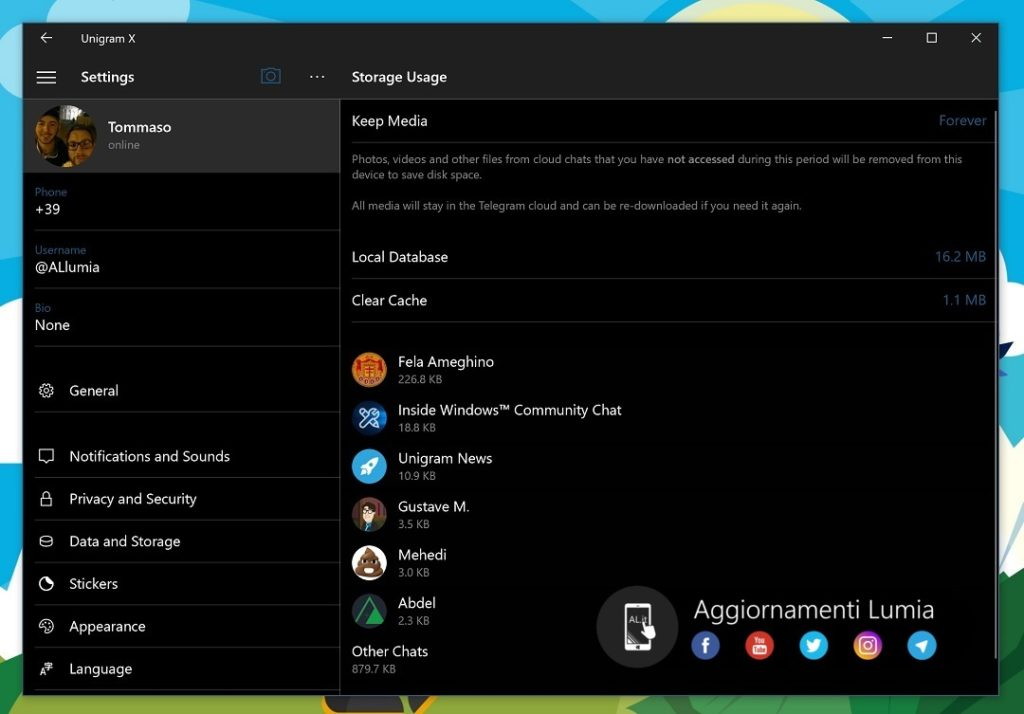1024x714 pixels.
Task: Click the Data and Storage disk icon
Action: pyautogui.click(x=46, y=541)
